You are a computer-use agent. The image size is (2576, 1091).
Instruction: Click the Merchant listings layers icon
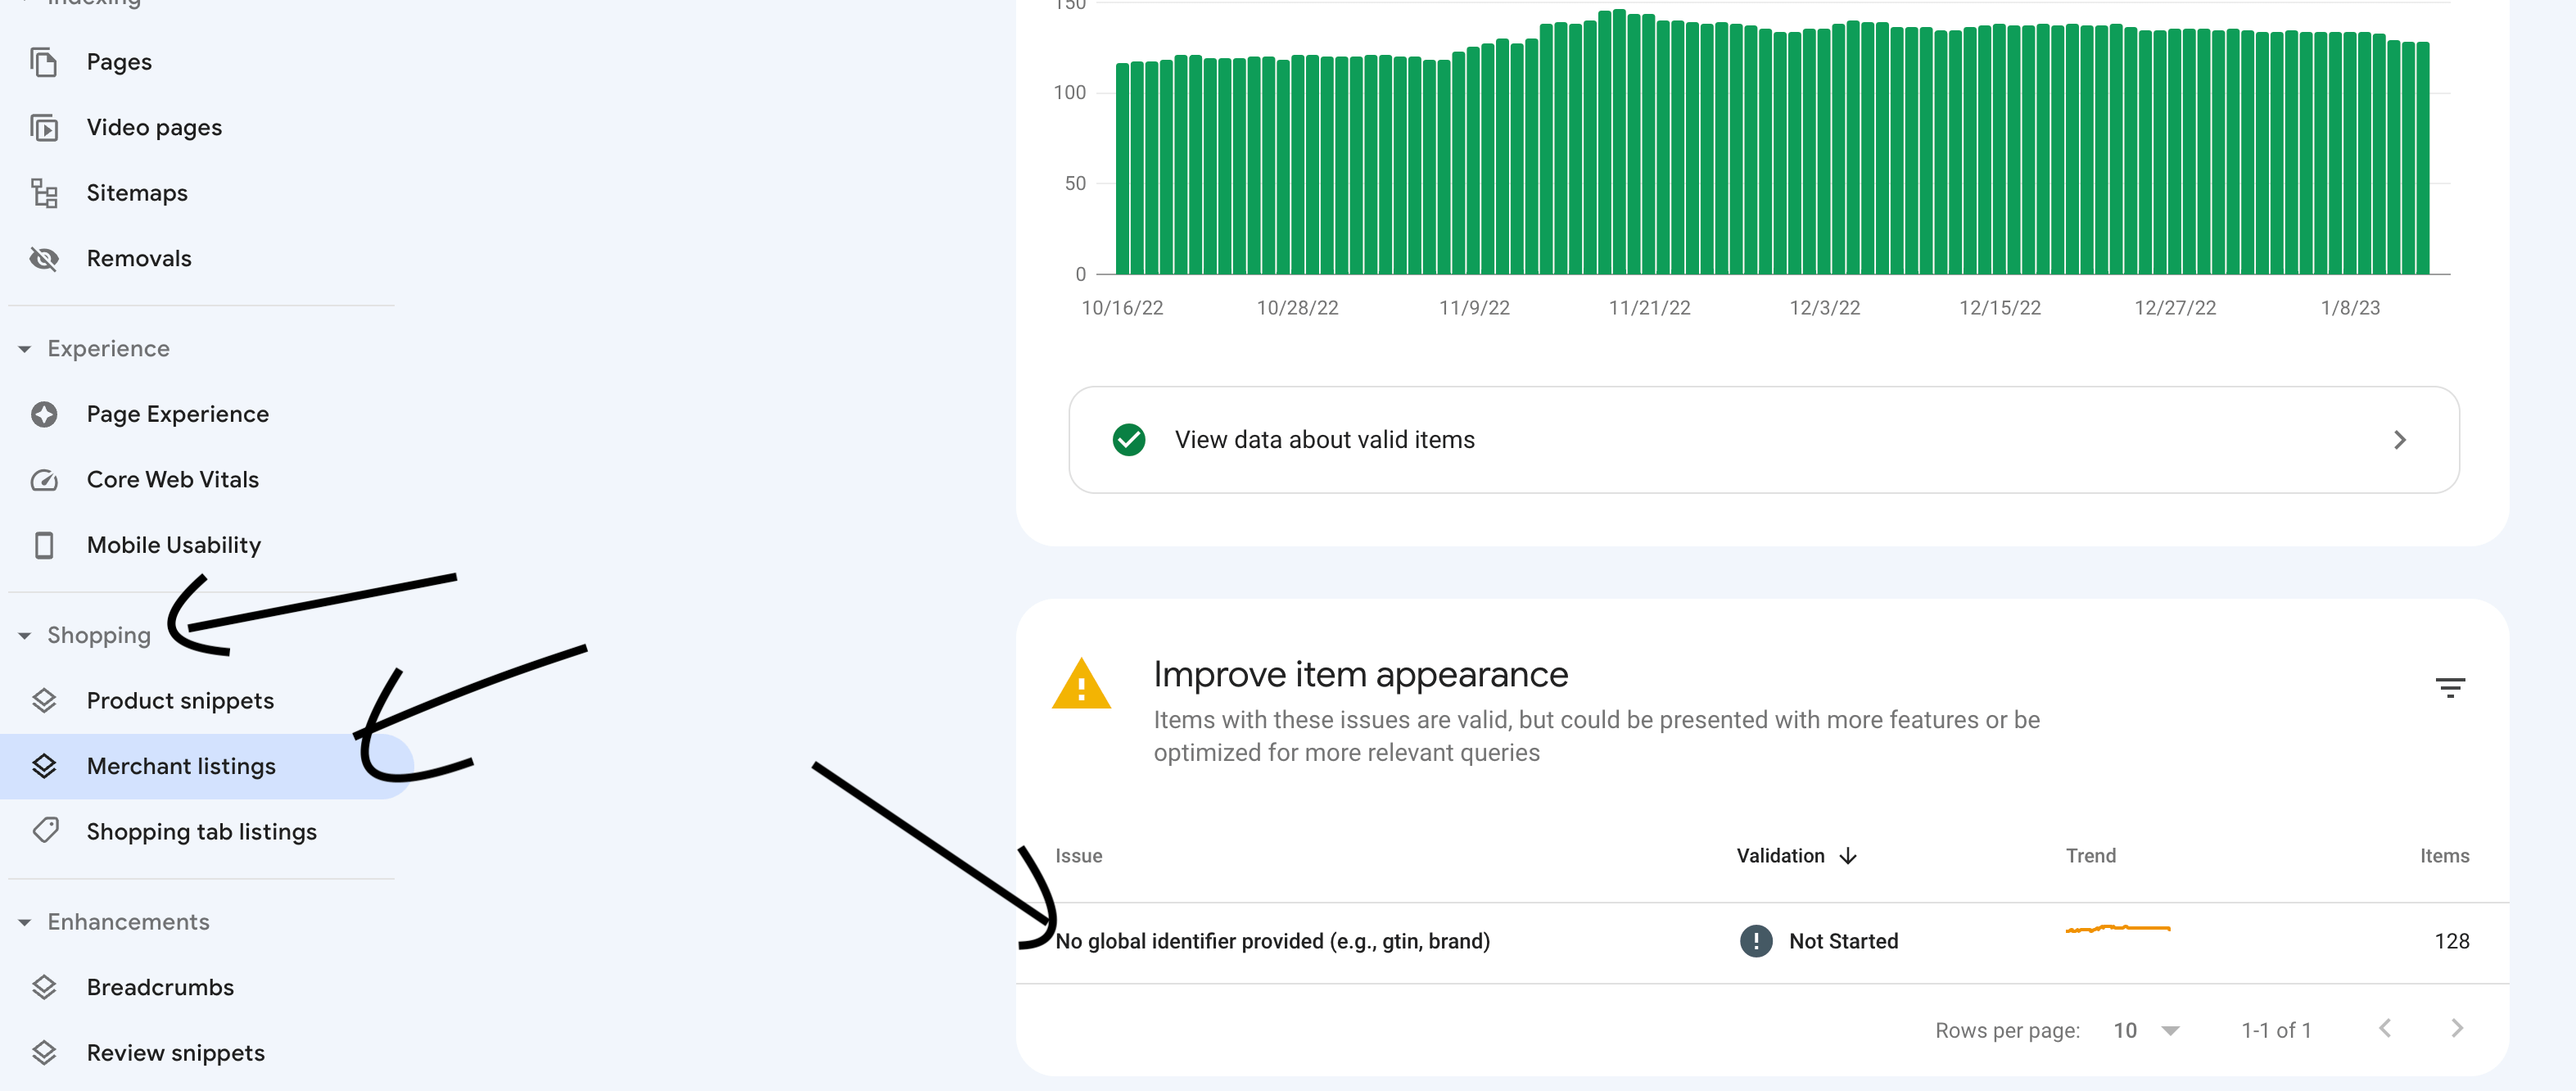[x=44, y=766]
